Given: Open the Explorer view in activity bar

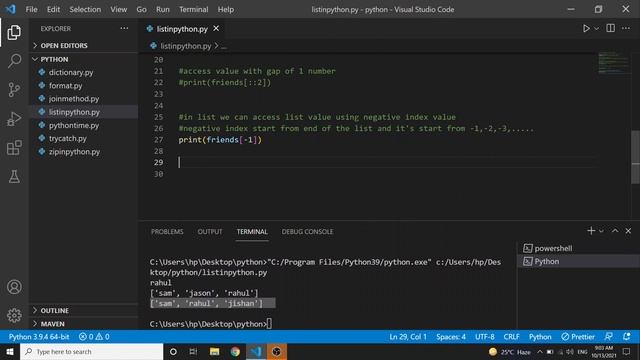Looking at the screenshot, I should pyautogui.click(x=14, y=33).
